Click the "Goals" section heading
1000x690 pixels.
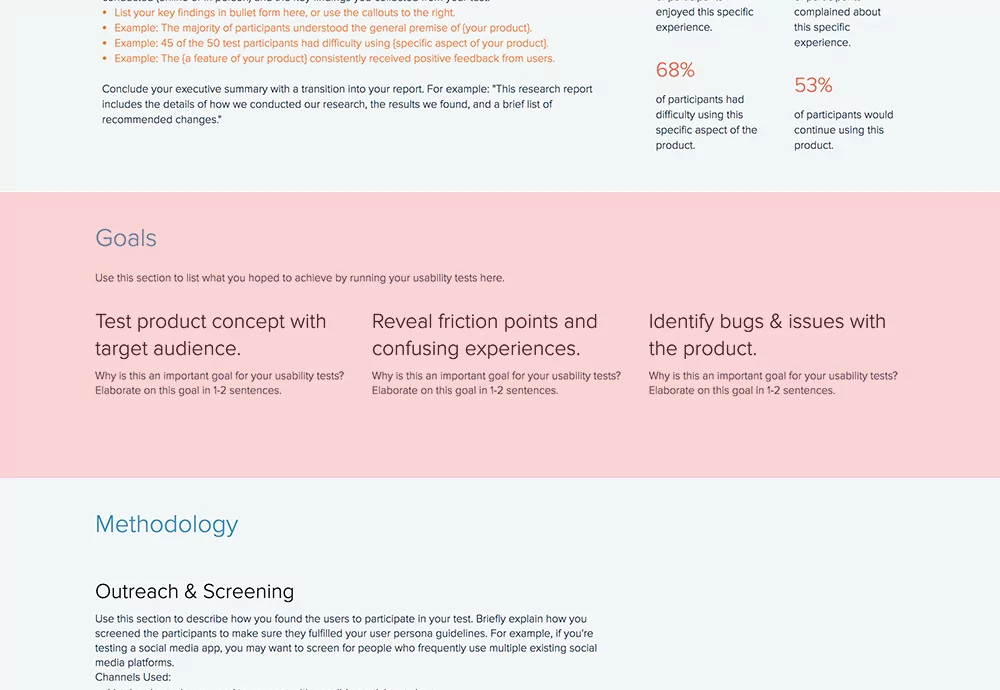tap(126, 238)
